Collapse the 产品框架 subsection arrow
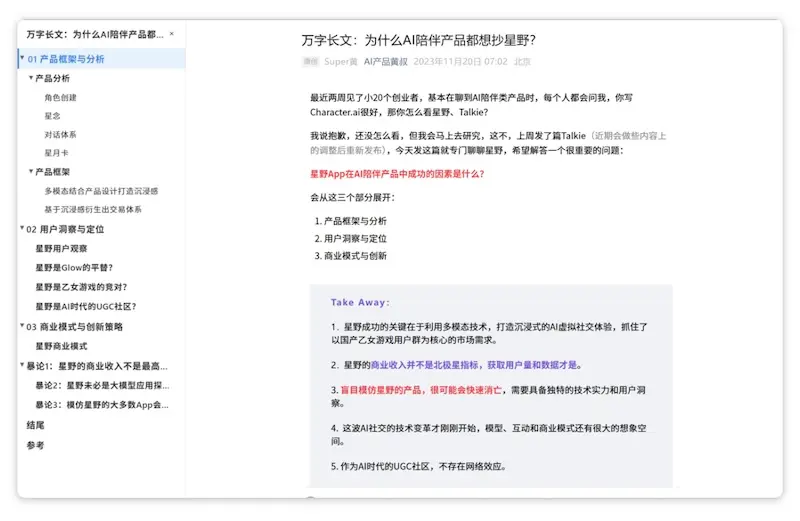 tap(31, 171)
